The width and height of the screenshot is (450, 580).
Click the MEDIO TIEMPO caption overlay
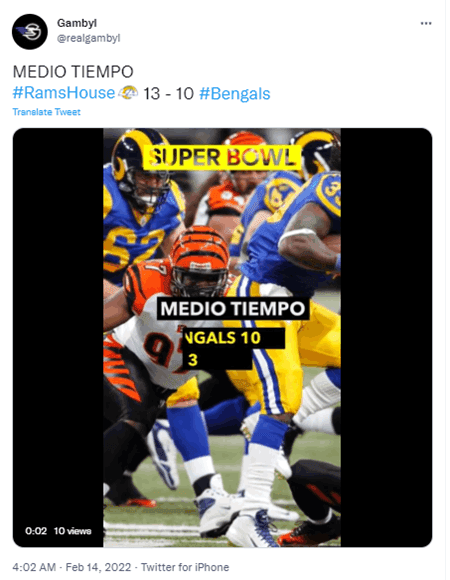tap(233, 308)
